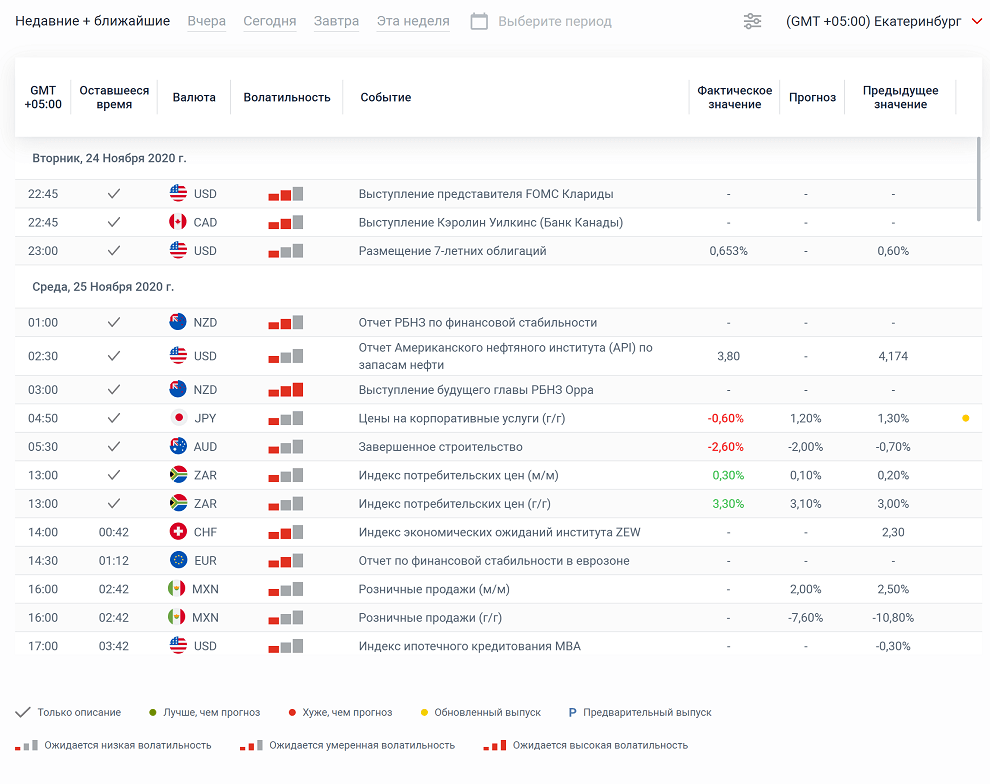This screenshot has height=784, width=990.
Task: Expand the GMT +05:00 Екатеринбург timezone dropdown
Action: click(872, 21)
